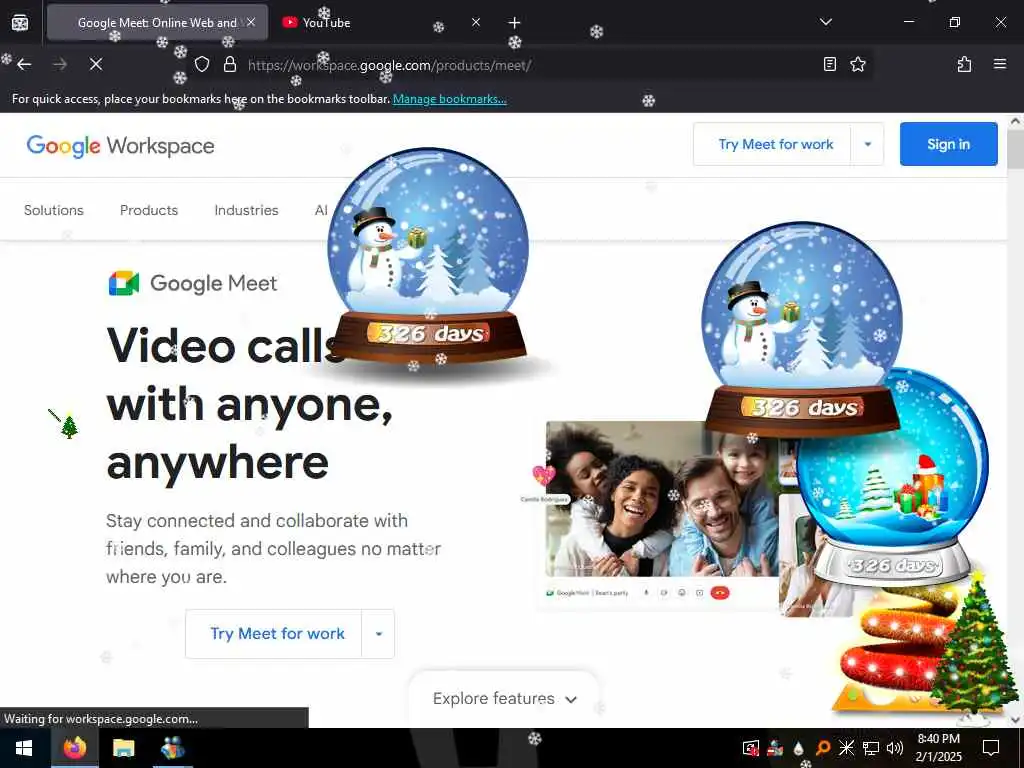Switch to the Google Meet browser tab
The width and height of the screenshot is (1024, 768).
coord(157,23)
